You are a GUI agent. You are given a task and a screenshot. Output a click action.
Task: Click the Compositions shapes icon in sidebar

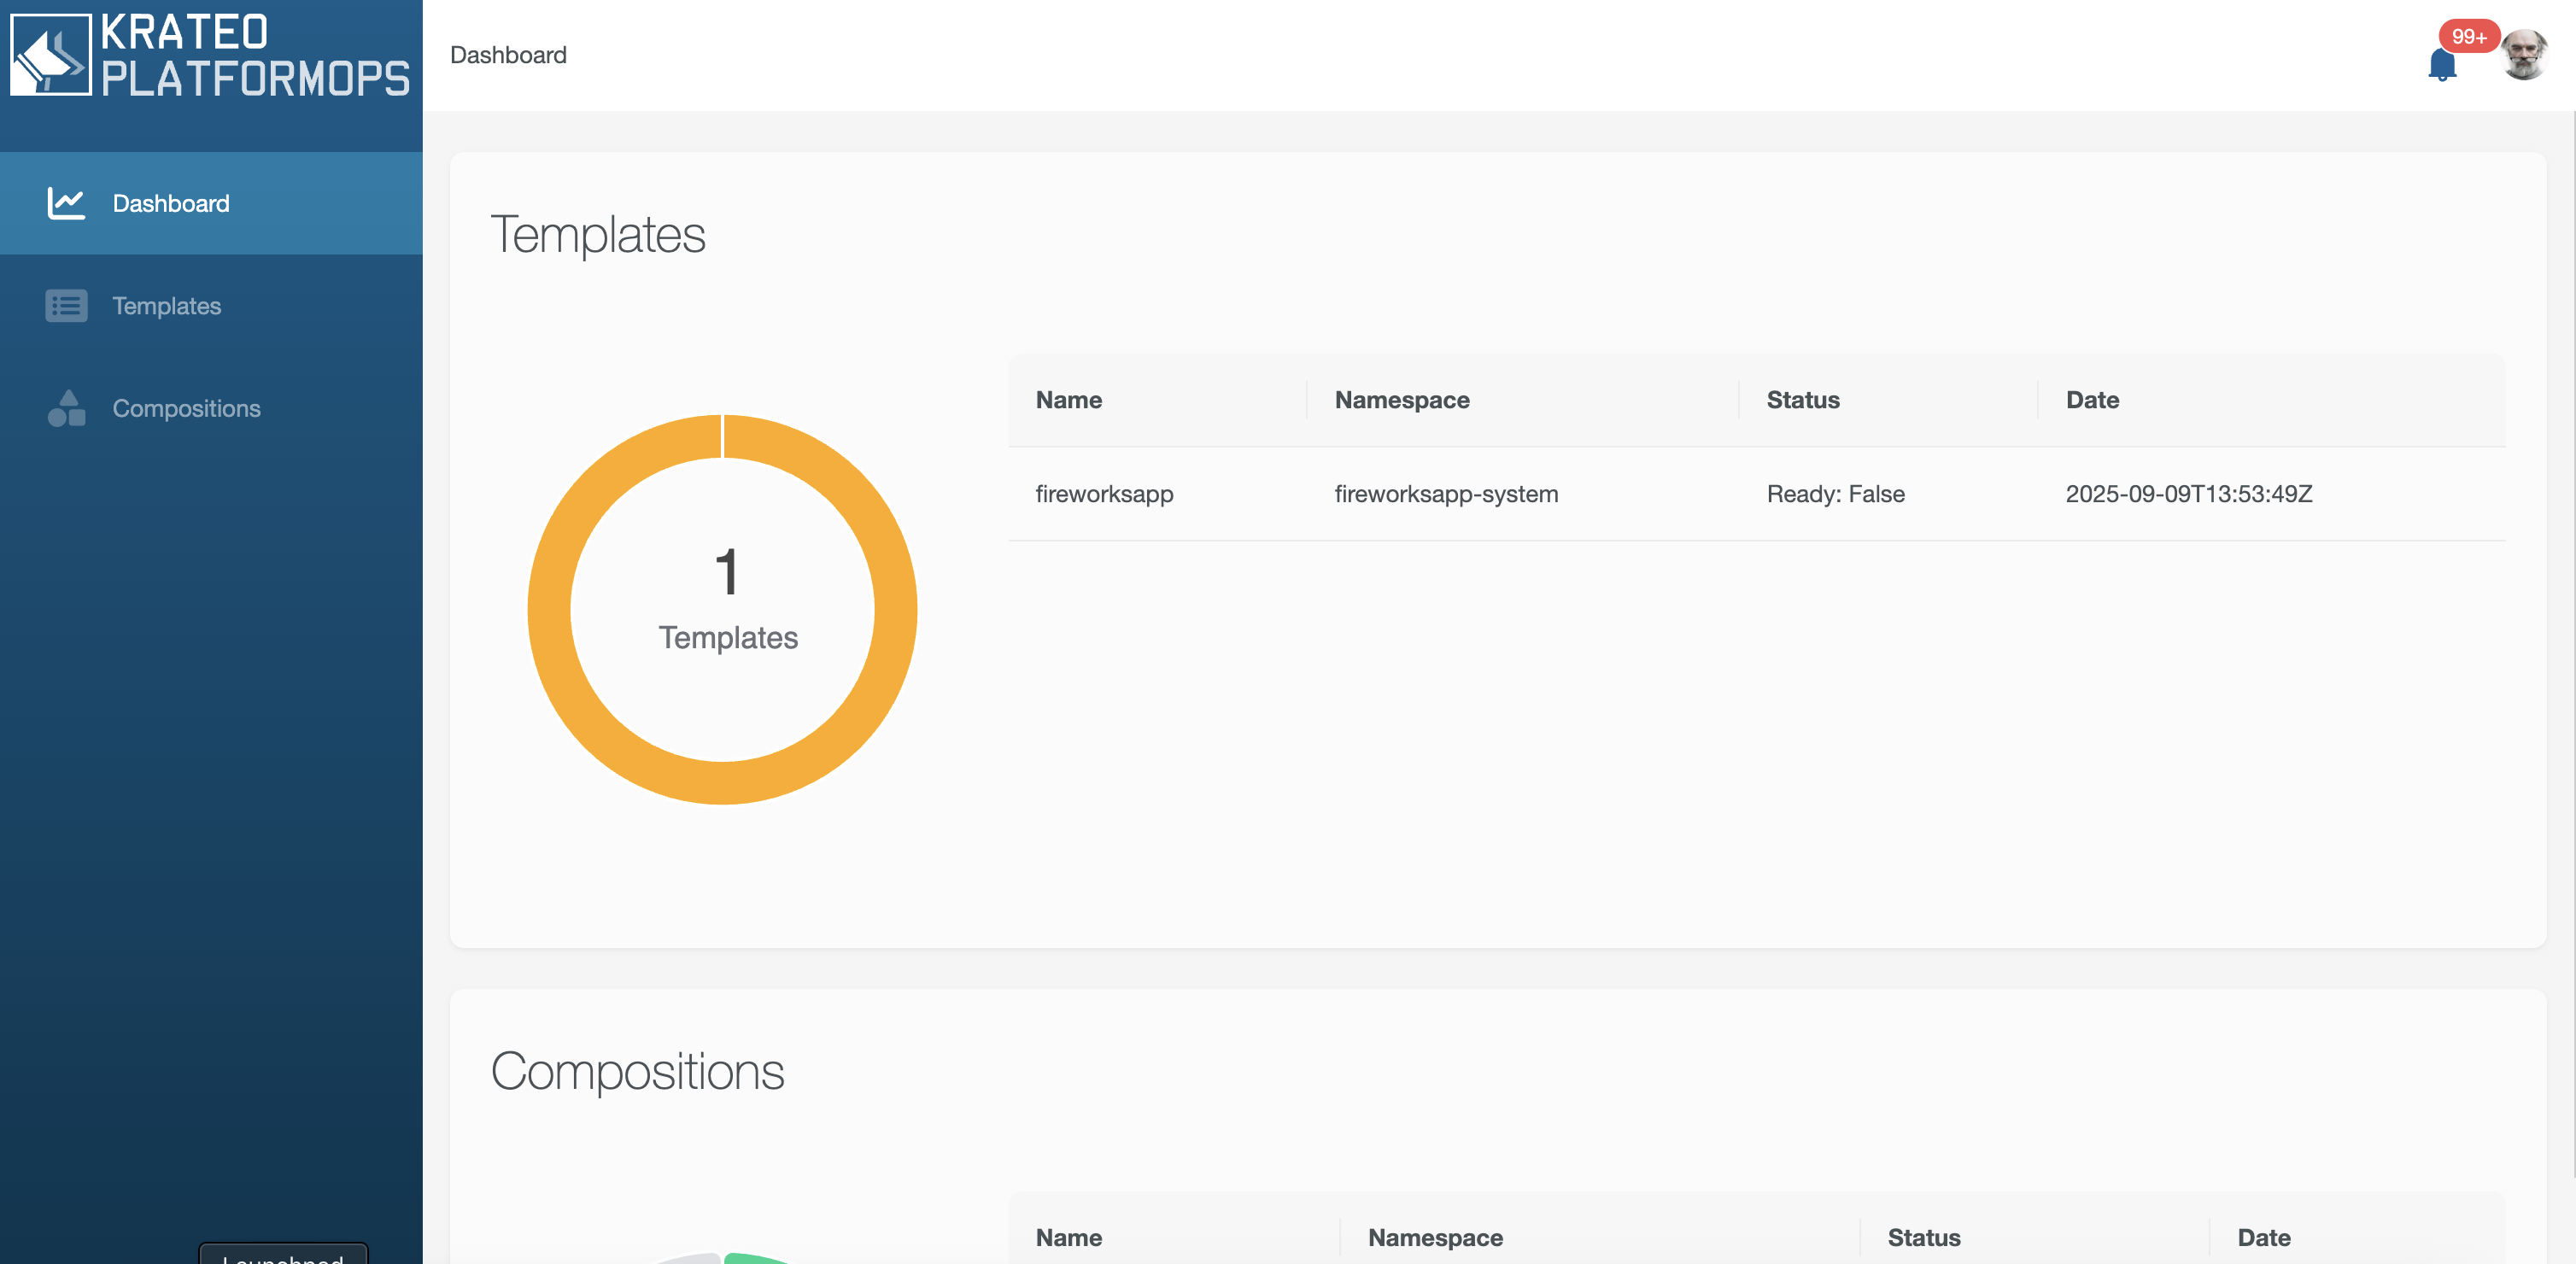(66, 408)
